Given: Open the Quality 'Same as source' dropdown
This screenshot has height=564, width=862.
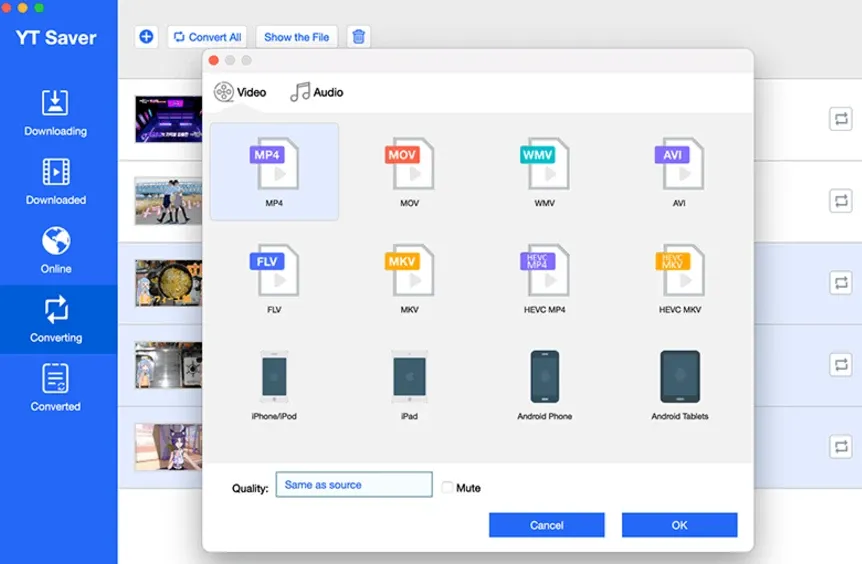Looking at the screenshot, I should tap(354, 484).
